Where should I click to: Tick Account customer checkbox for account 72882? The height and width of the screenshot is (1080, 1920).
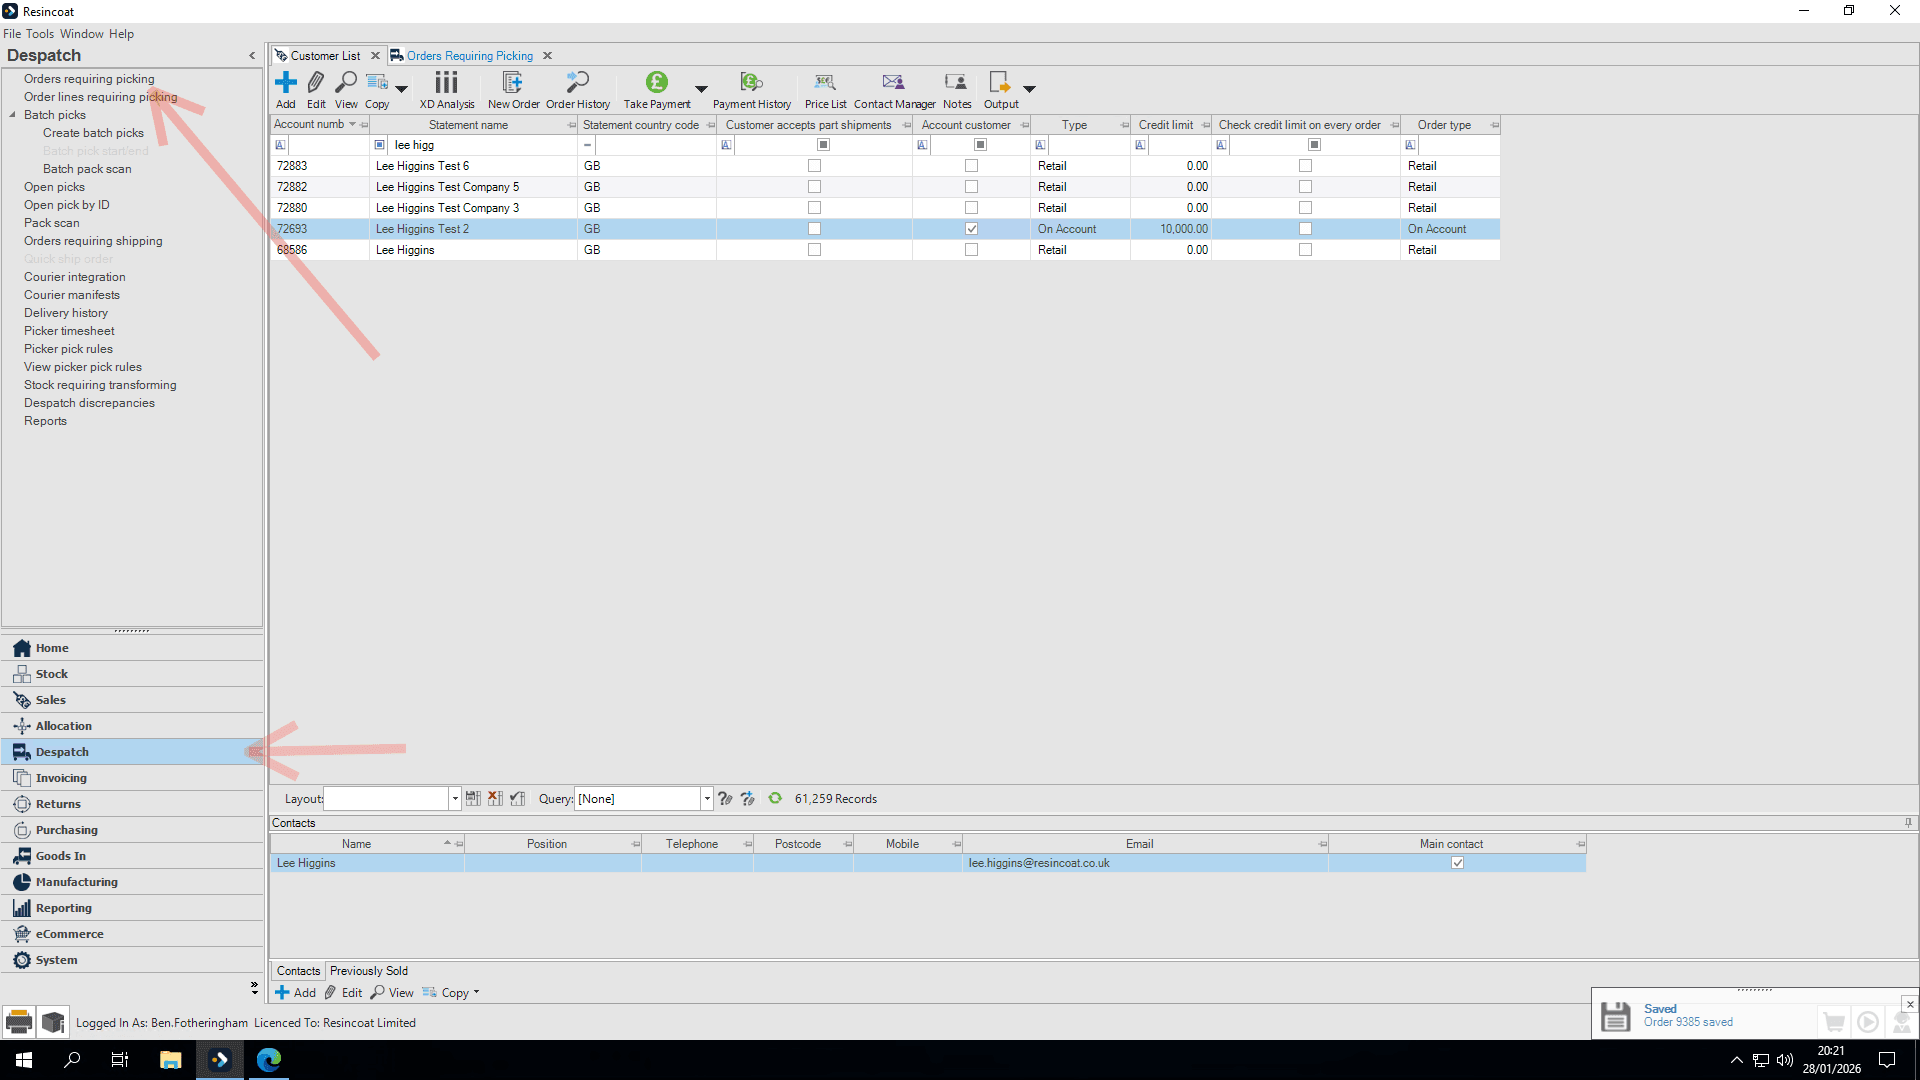coord(971,187)
